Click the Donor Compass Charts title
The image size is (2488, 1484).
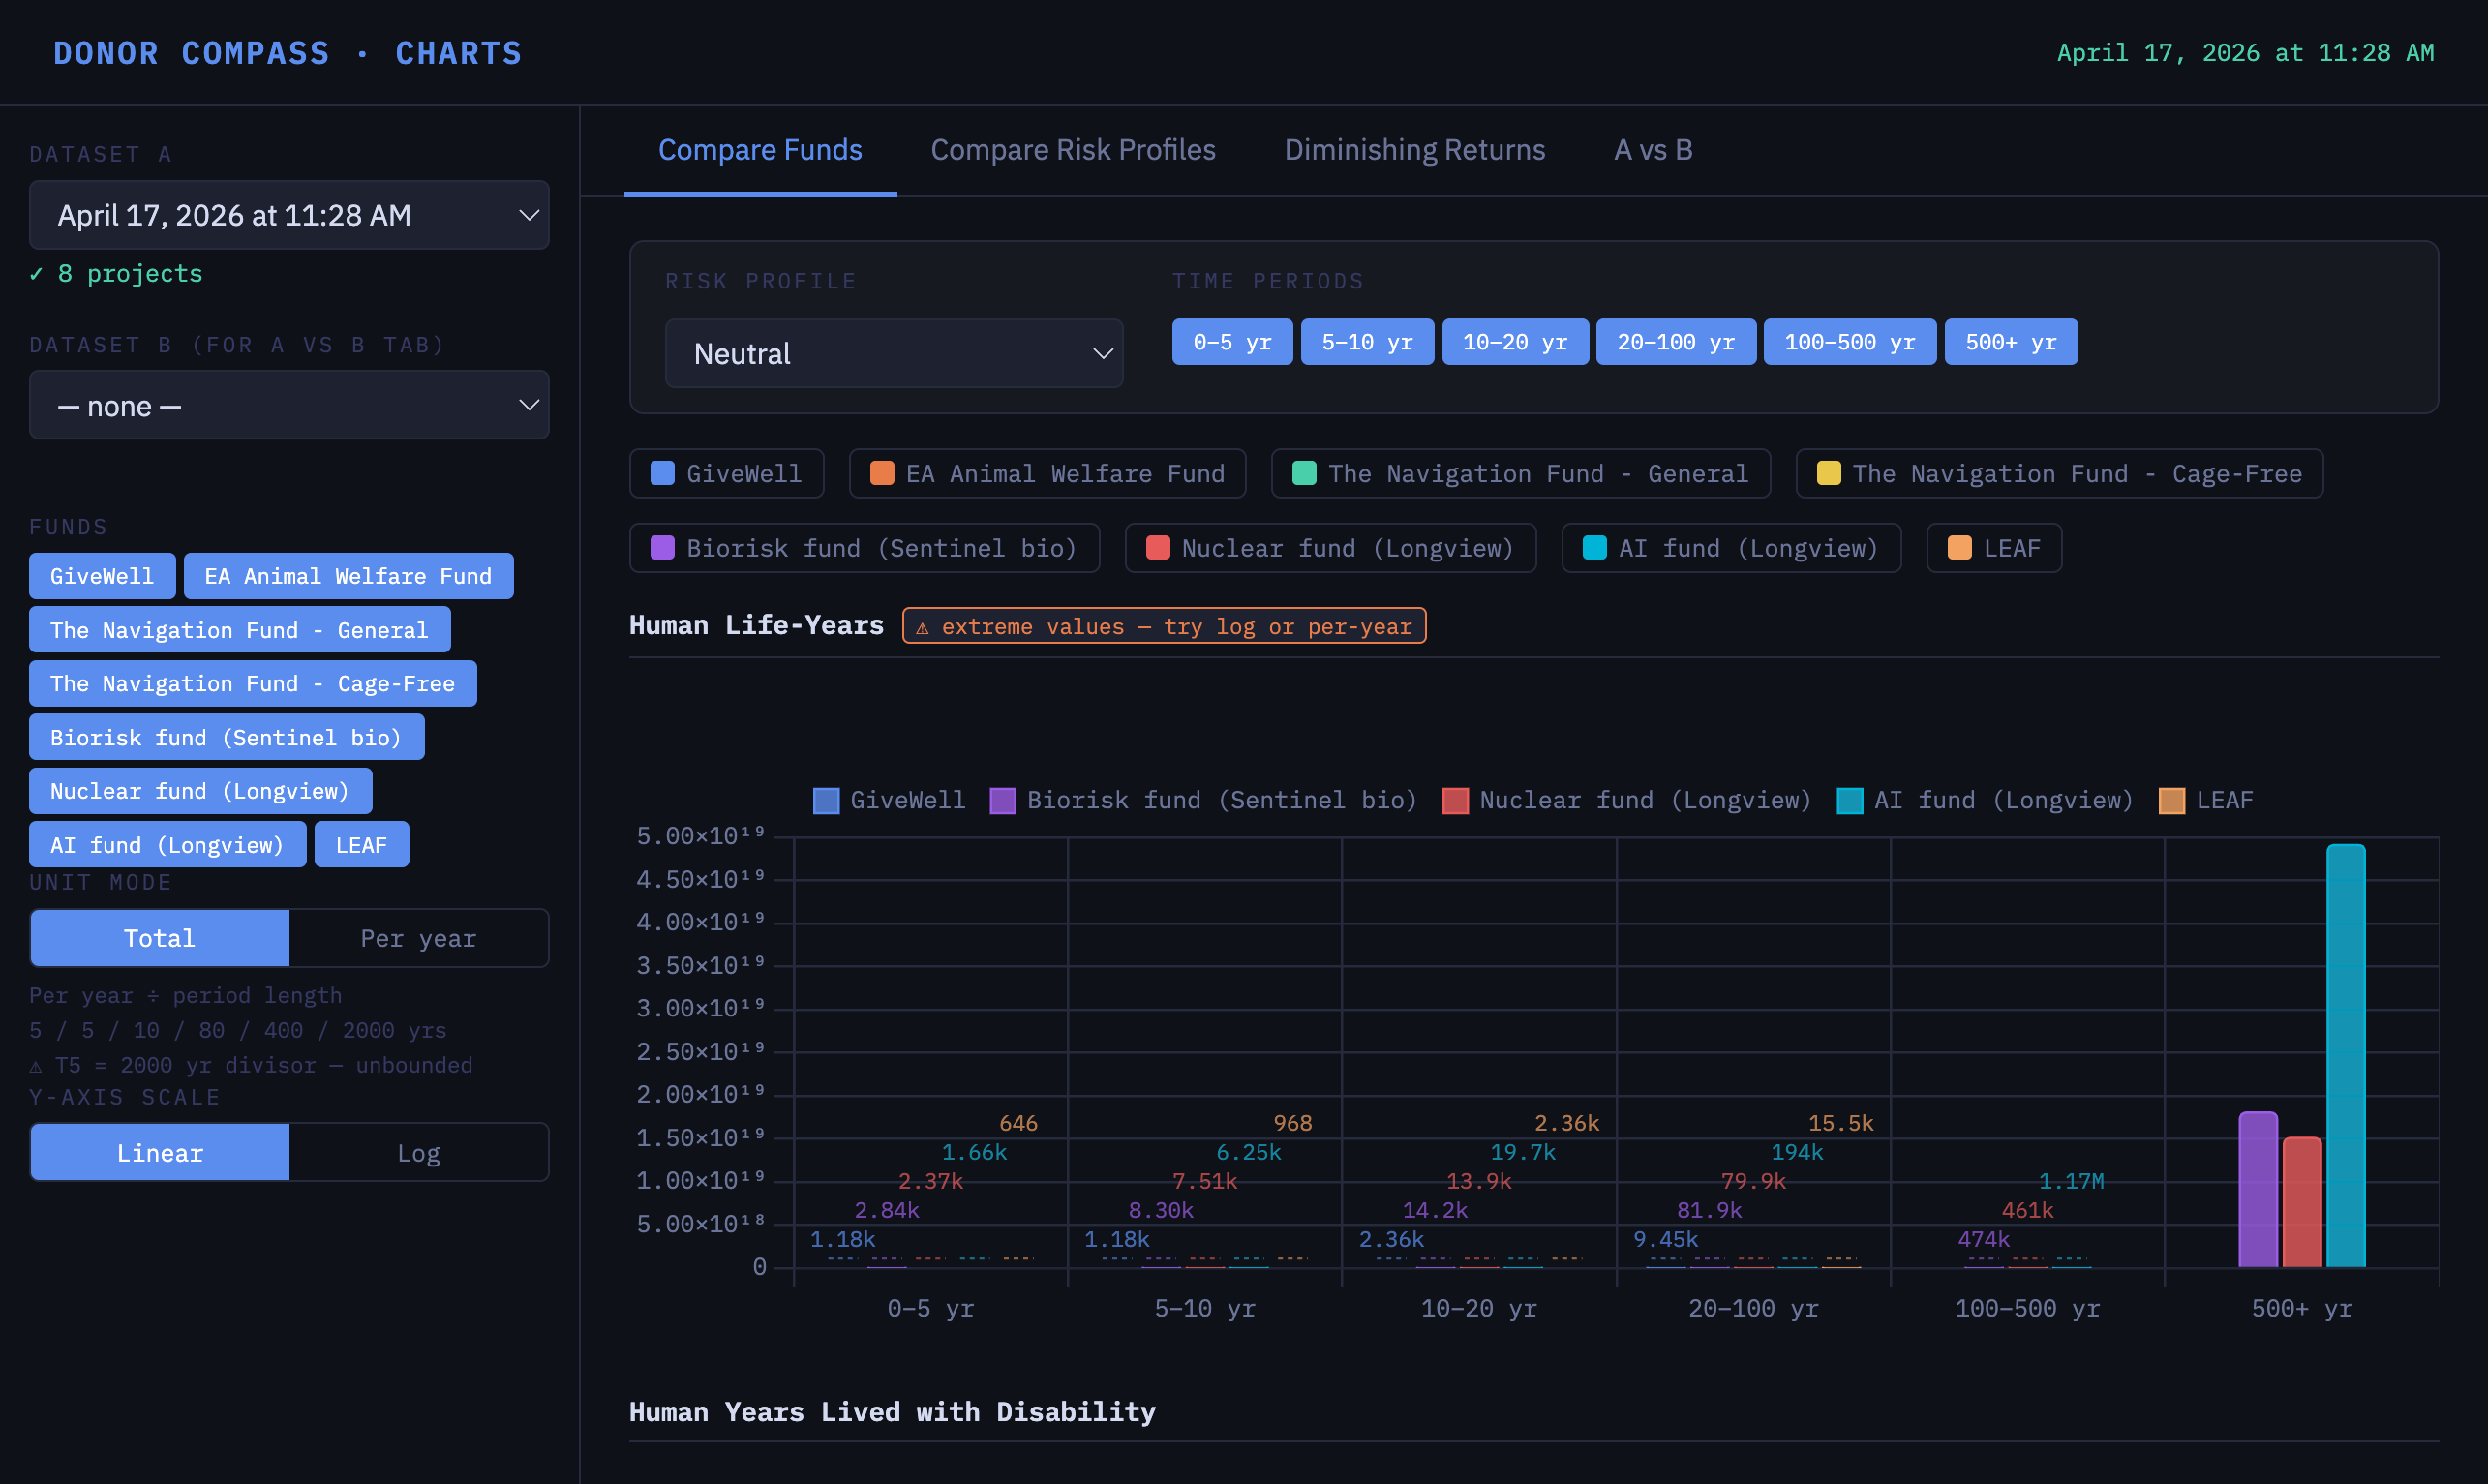tap(288, 53)
